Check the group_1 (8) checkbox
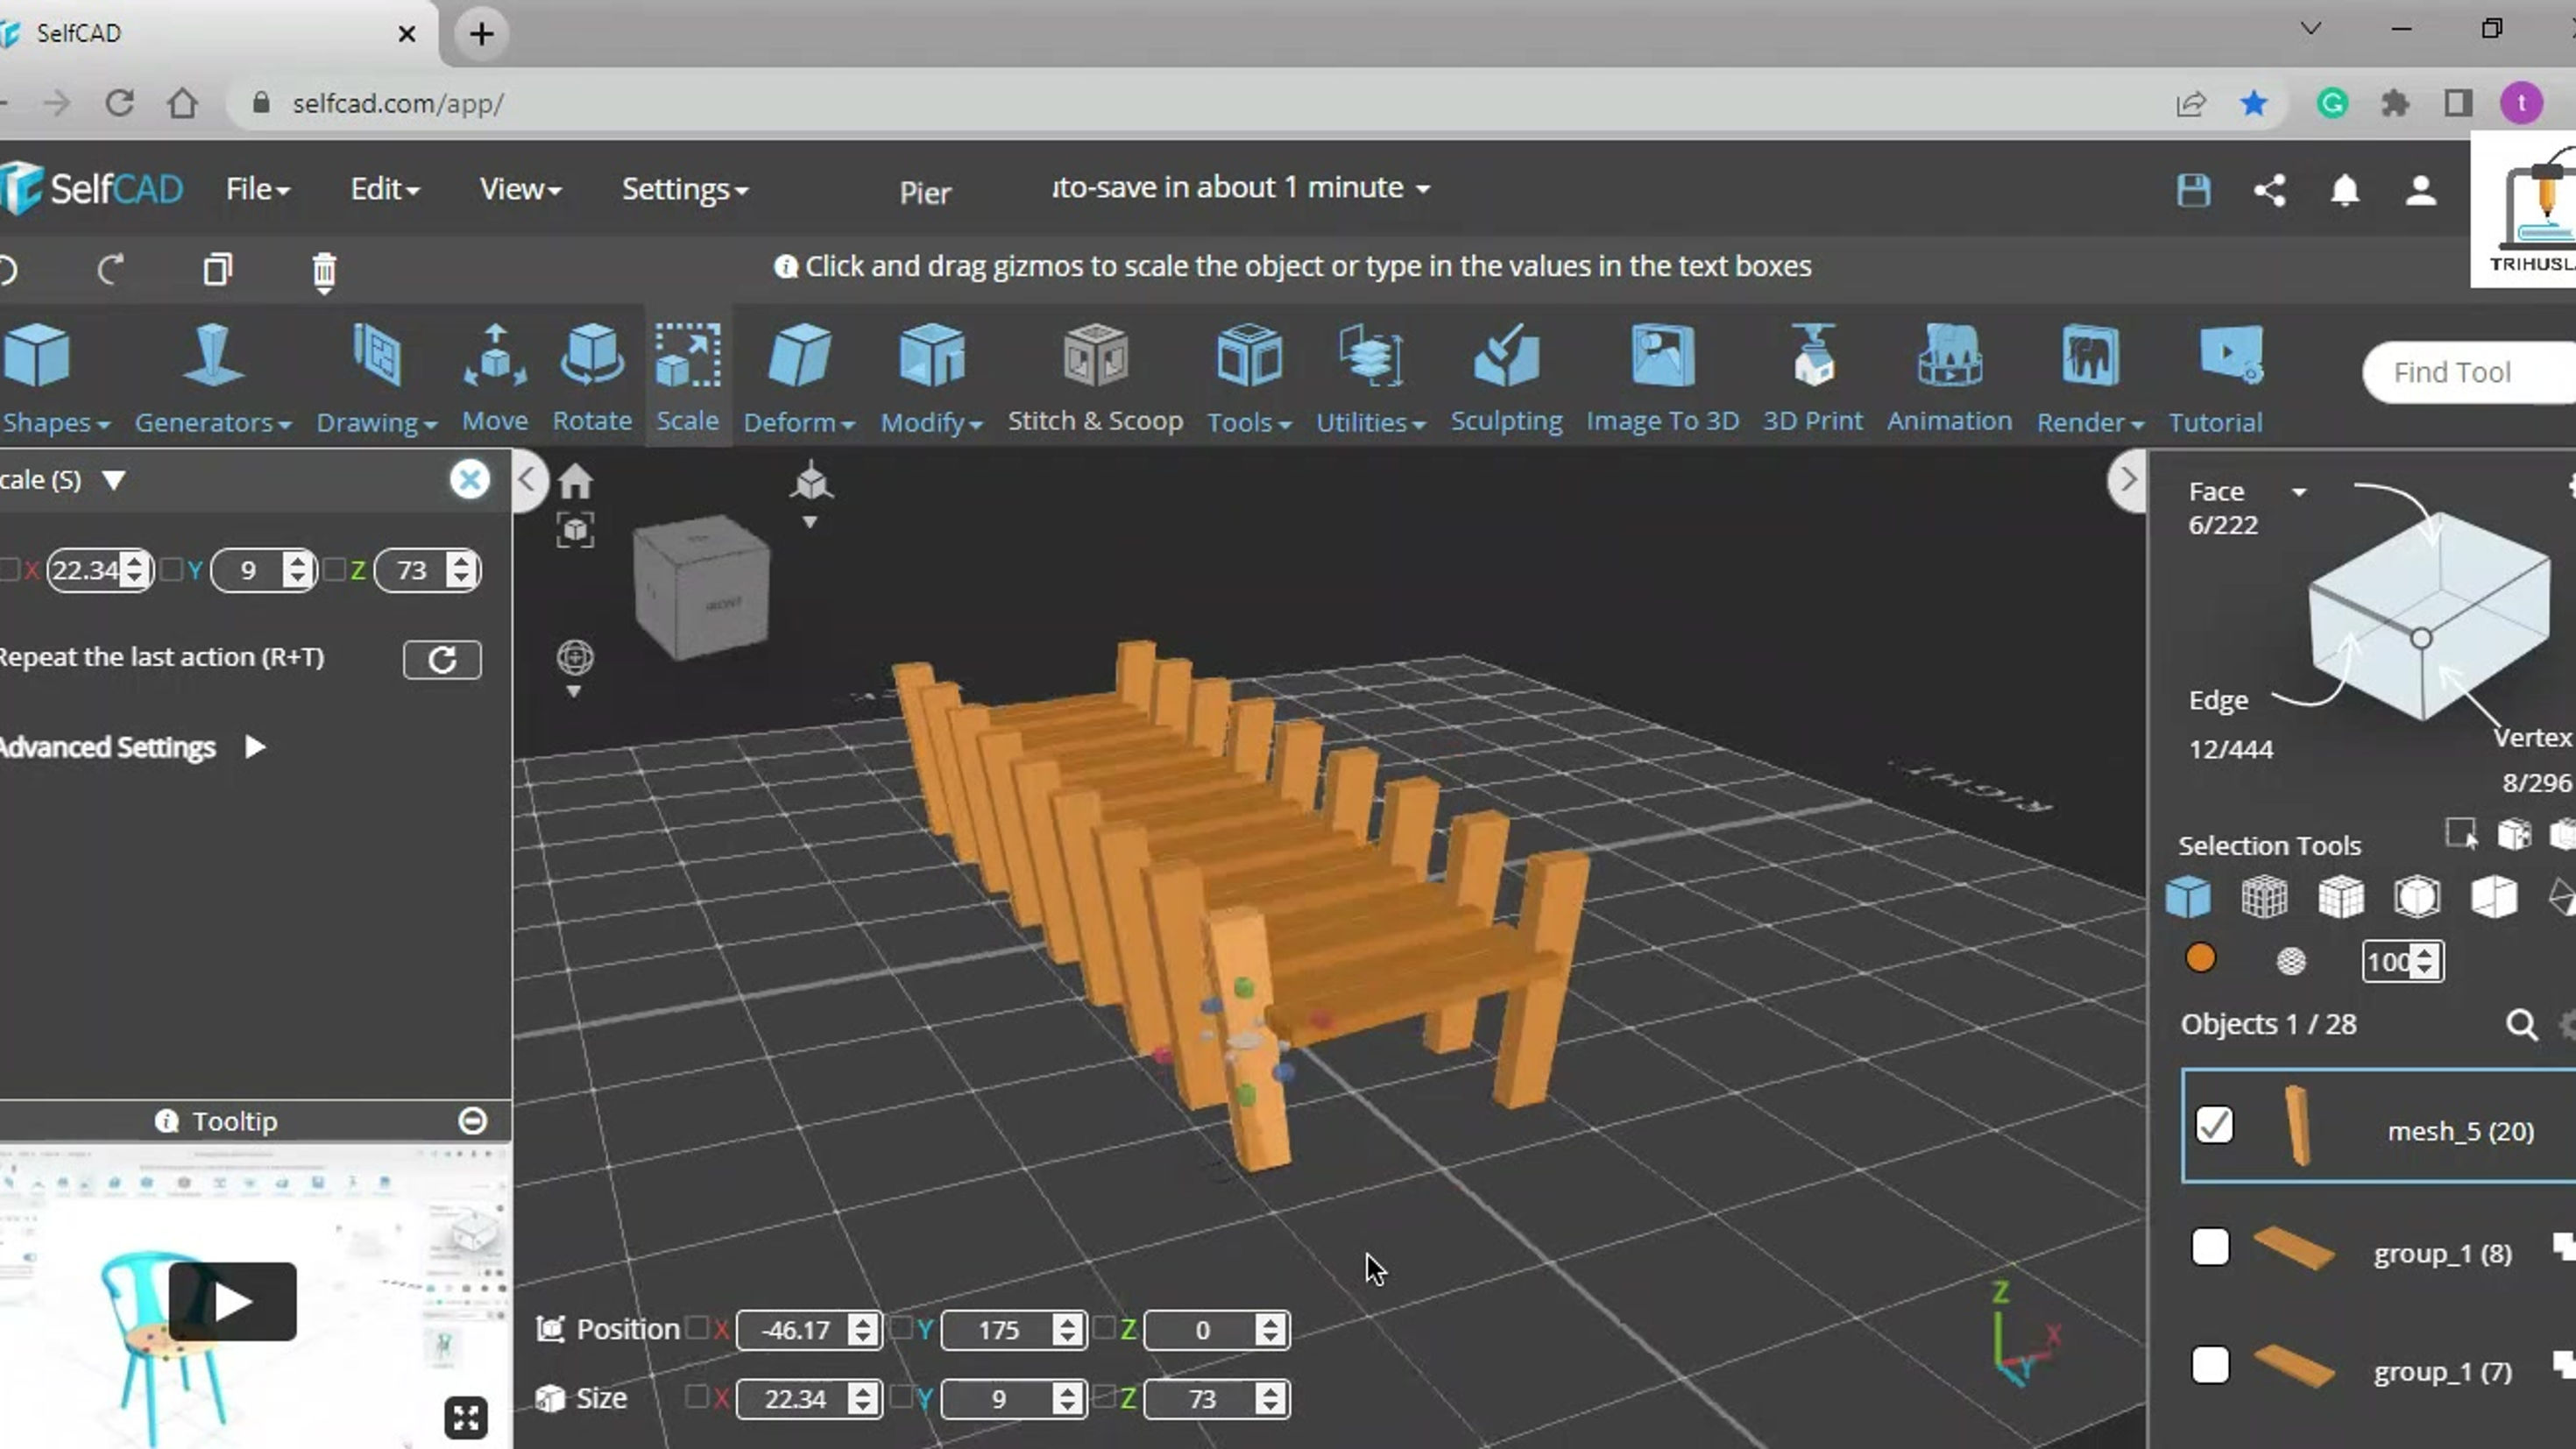This screenshot has width=2576, height=1449. click(x=2210, y=1248)
